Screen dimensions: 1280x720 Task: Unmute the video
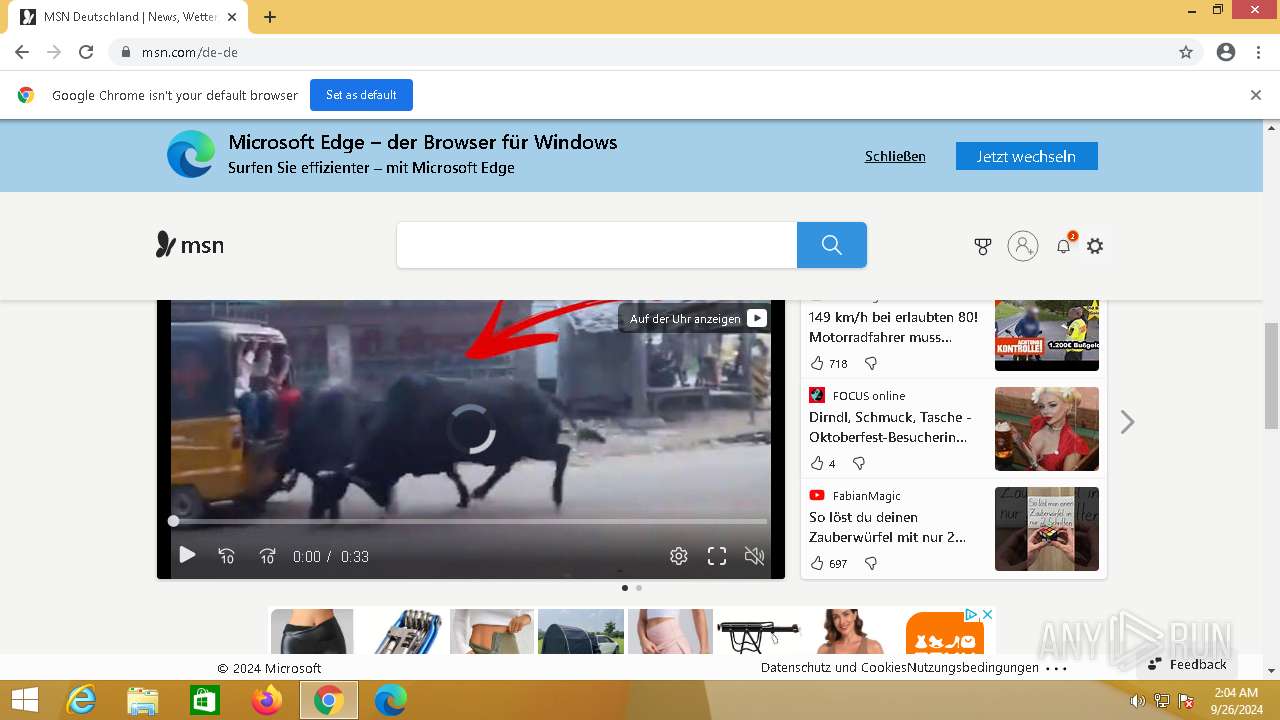[x=755, y=556]
